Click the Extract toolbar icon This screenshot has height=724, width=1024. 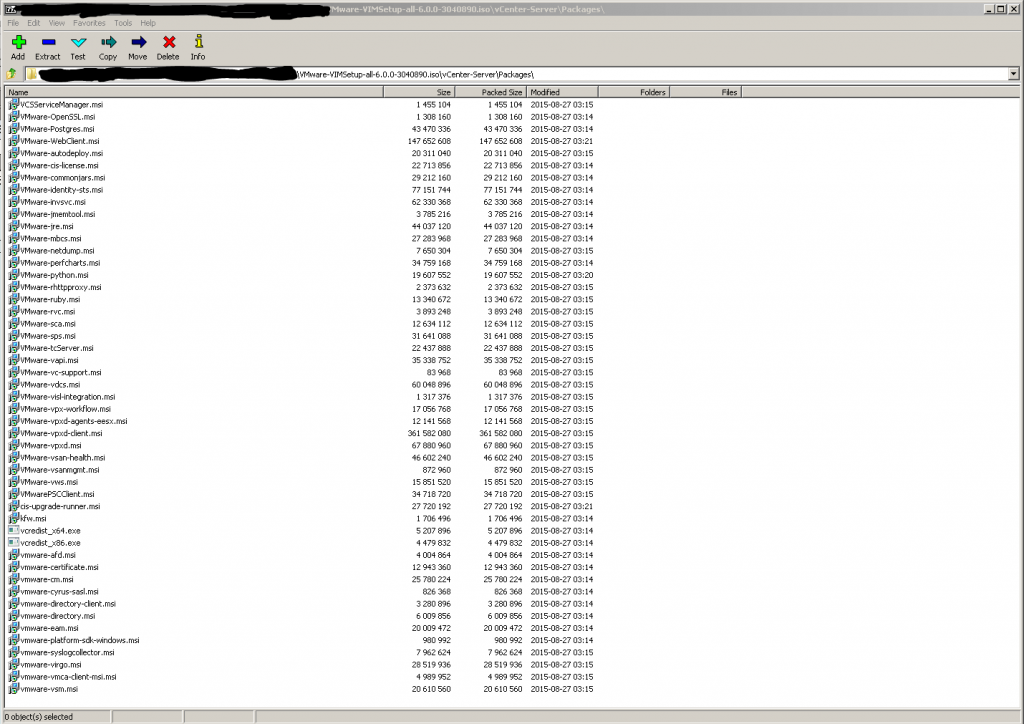[x=48, y=42]
